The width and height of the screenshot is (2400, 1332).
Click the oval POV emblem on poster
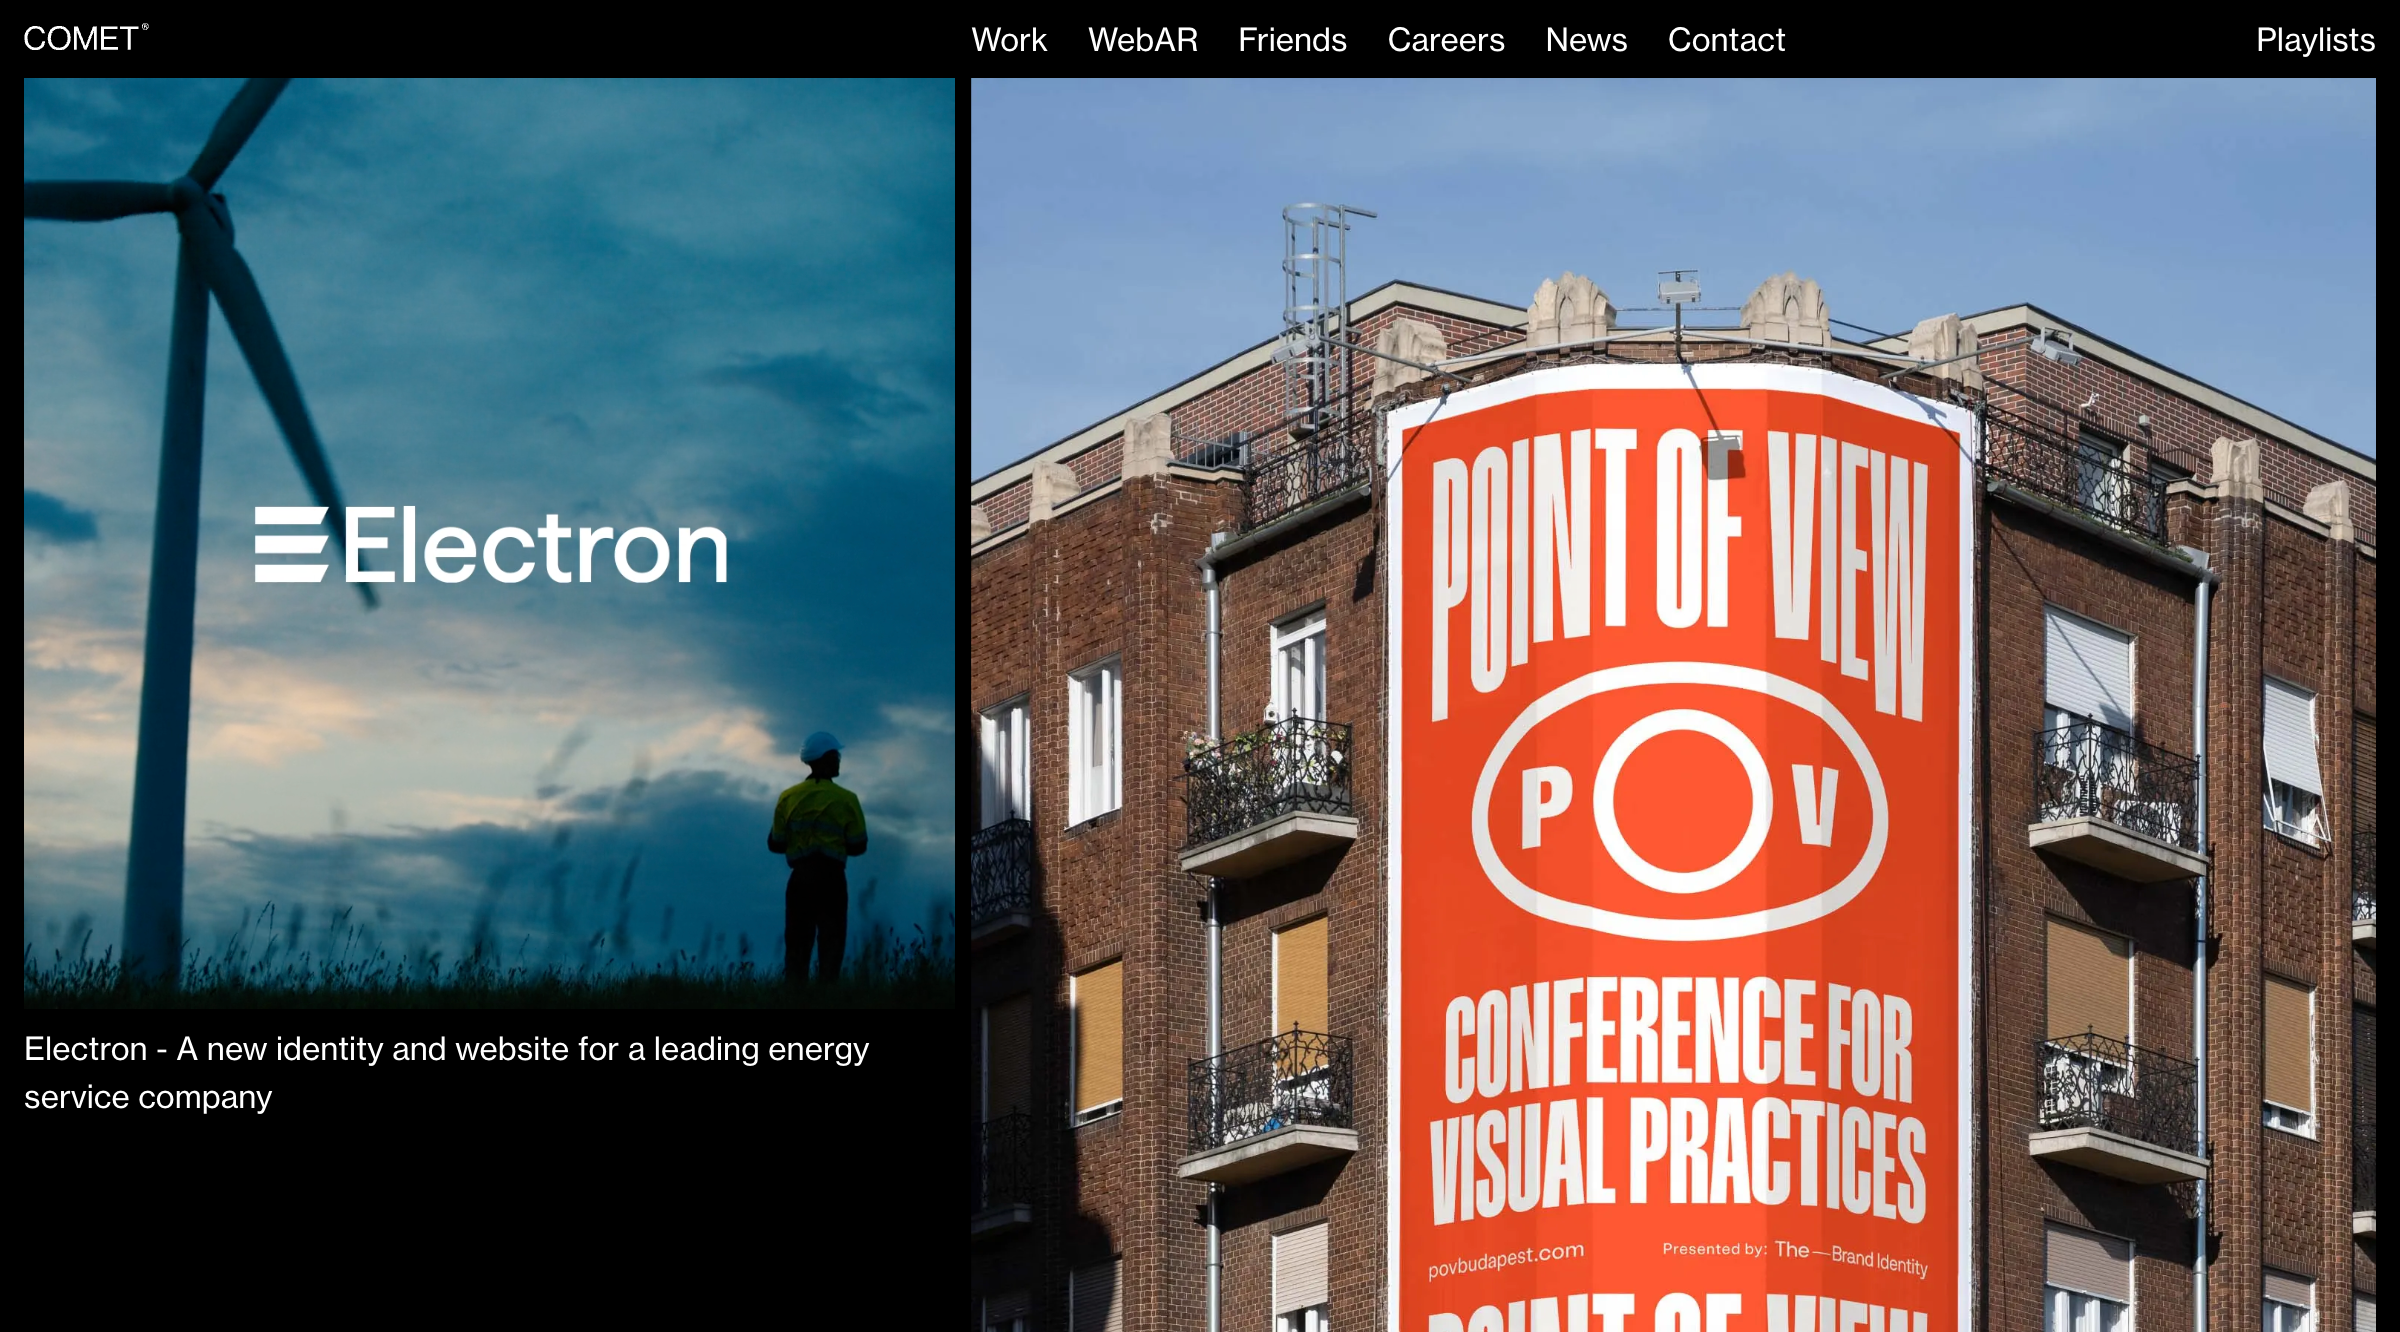click(x=1680, y=802)
